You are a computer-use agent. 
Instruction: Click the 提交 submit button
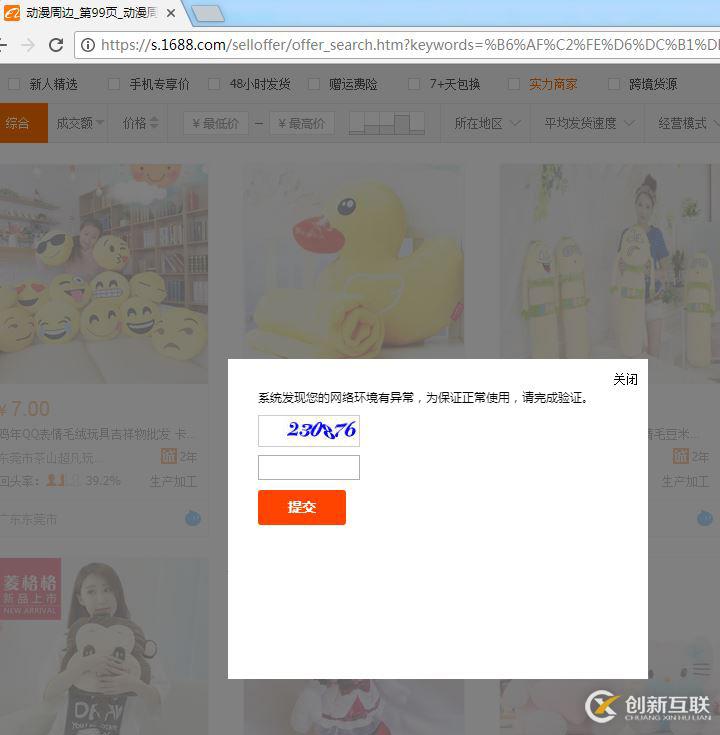[x=302, y=507]
